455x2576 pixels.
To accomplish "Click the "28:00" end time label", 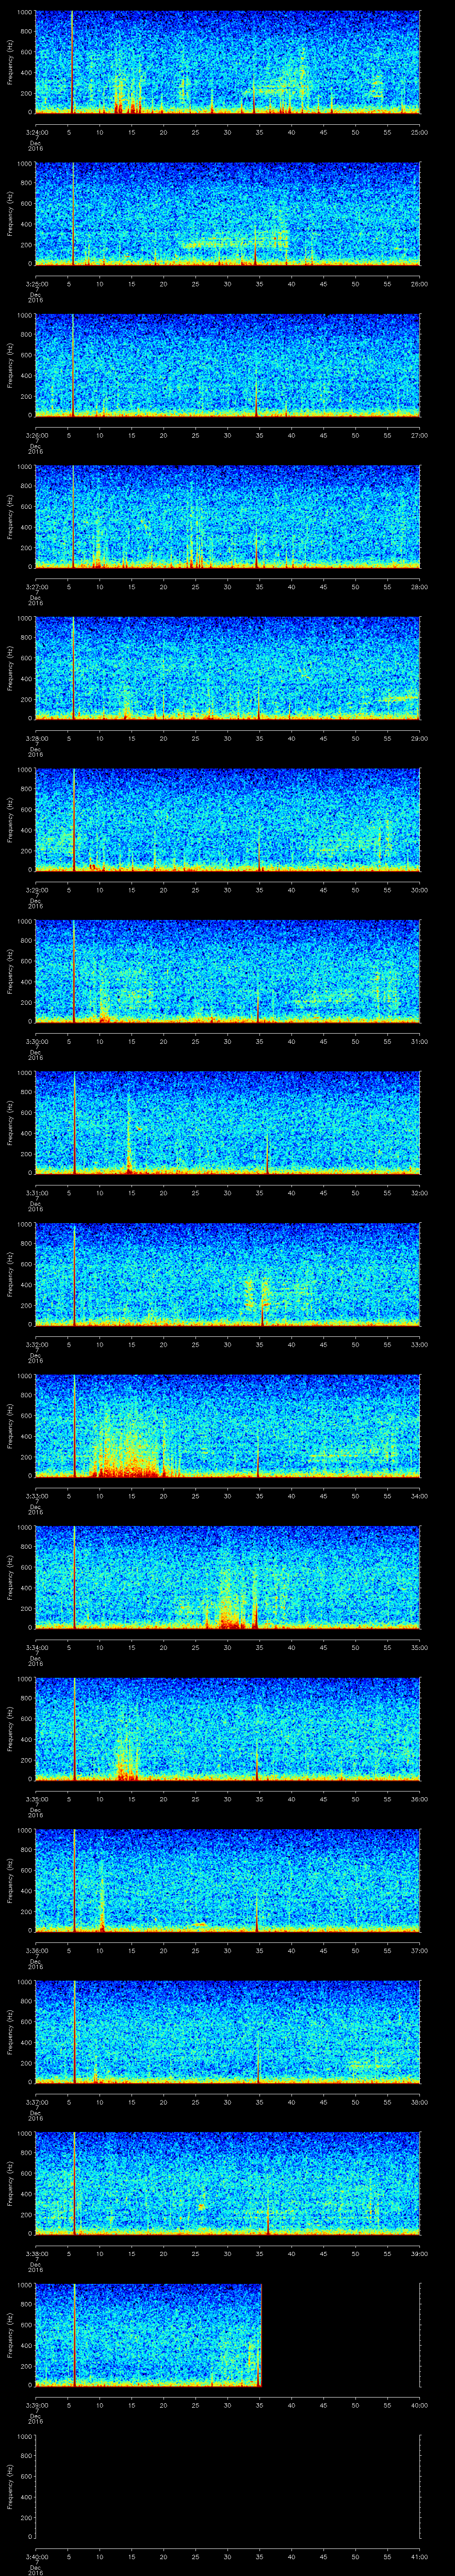I will pyautogui.click(x=419, y=587).
